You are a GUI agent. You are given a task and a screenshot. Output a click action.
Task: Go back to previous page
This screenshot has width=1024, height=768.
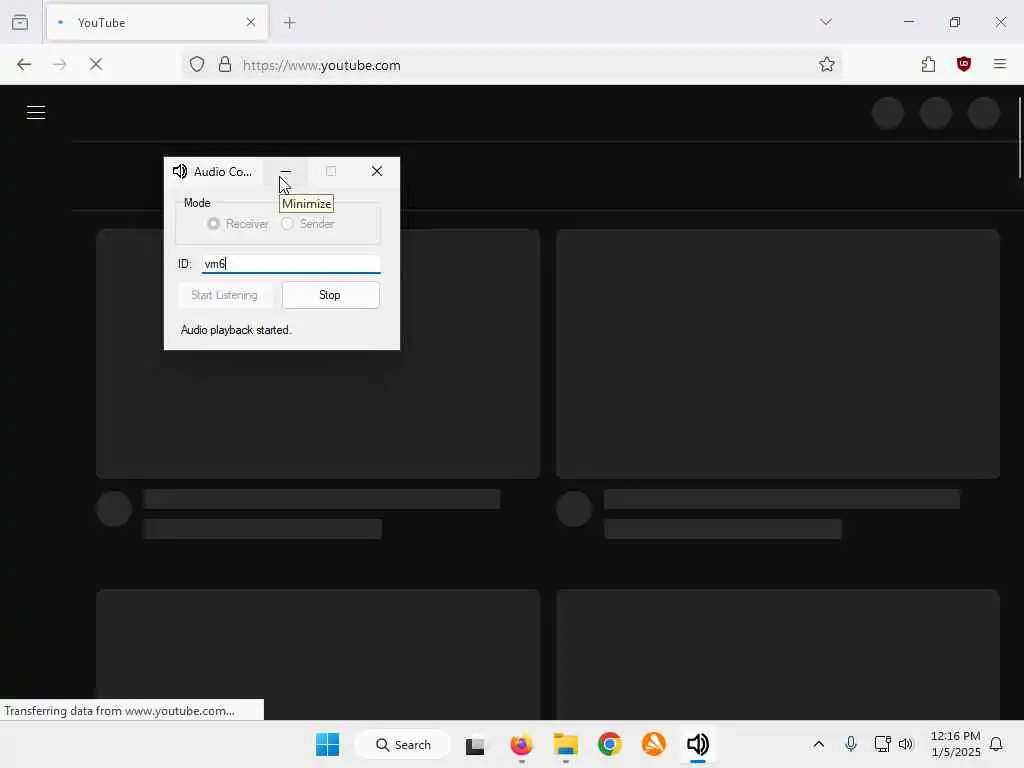click(24, 64)
